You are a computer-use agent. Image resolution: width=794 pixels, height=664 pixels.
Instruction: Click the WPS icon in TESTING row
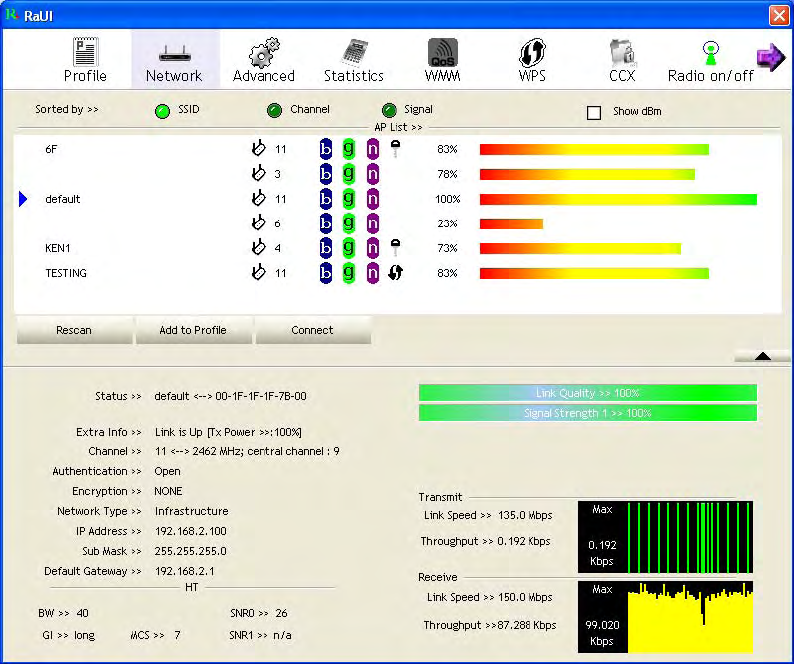click(x=396, y=273)
